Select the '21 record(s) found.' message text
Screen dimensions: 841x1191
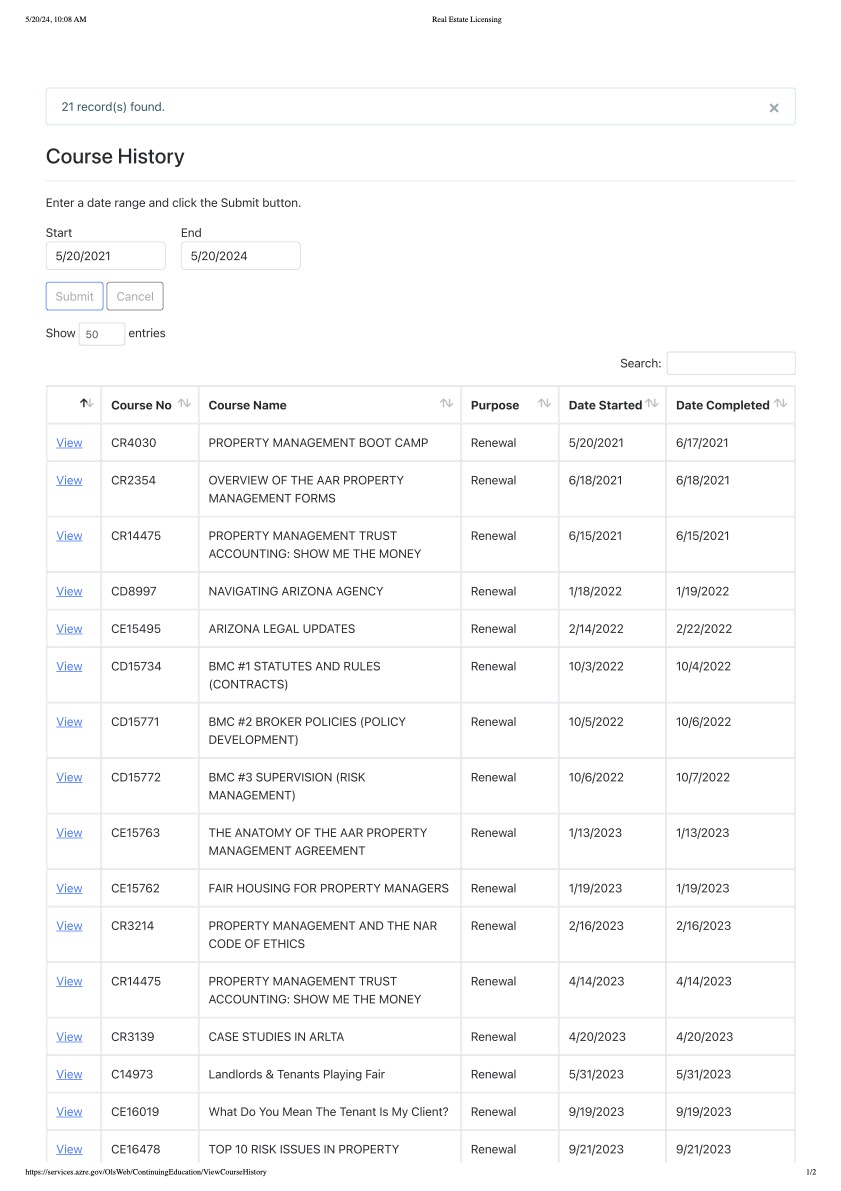tap(113, 107)
